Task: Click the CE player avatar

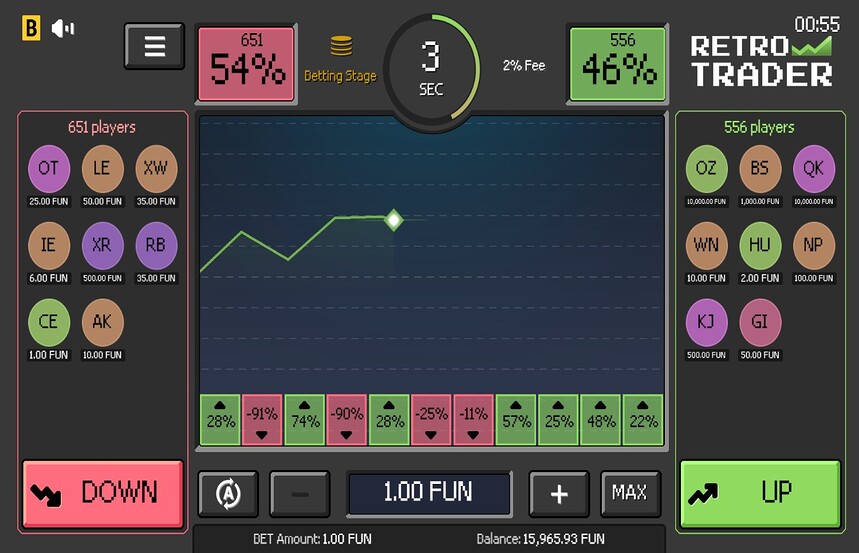Action: (x=49, y=322)
